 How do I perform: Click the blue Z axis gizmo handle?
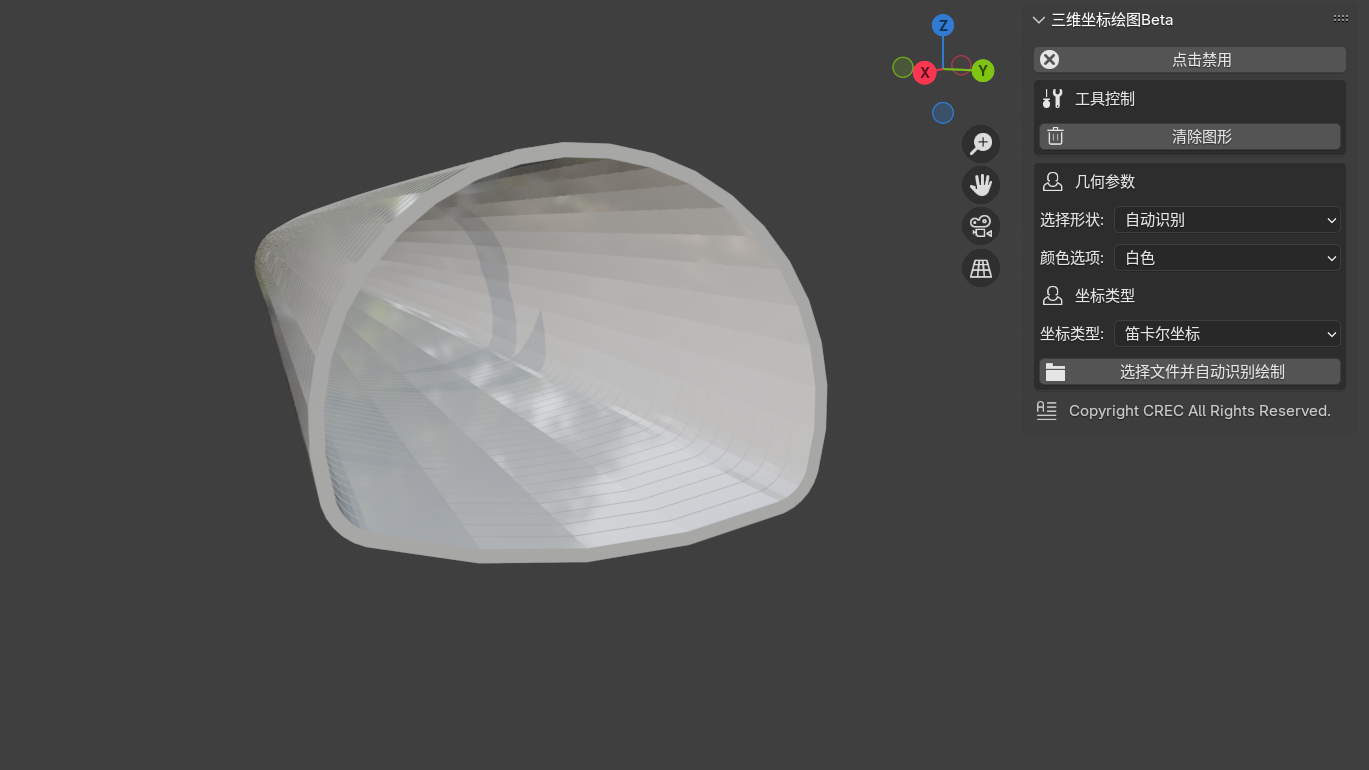[942, 26]
